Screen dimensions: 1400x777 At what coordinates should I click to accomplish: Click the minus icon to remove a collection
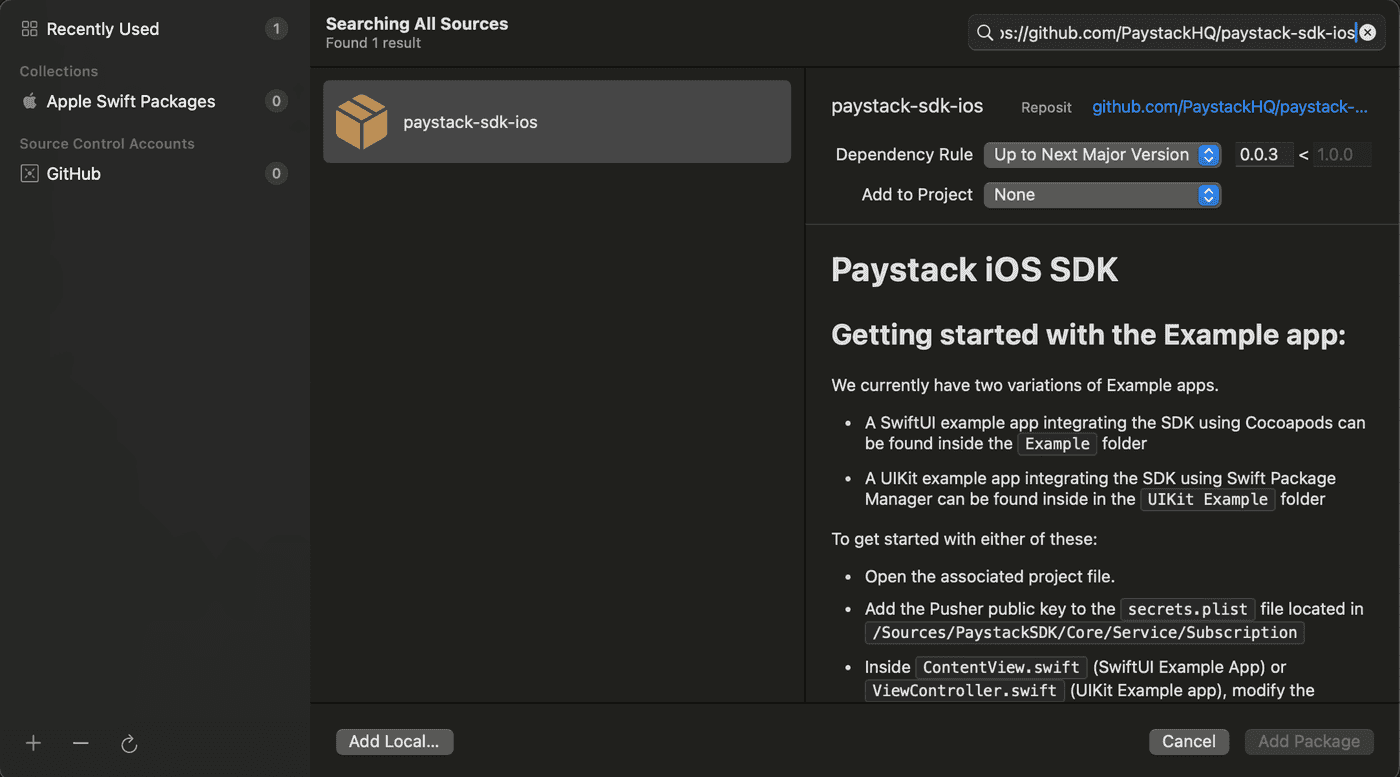point(81,743)
